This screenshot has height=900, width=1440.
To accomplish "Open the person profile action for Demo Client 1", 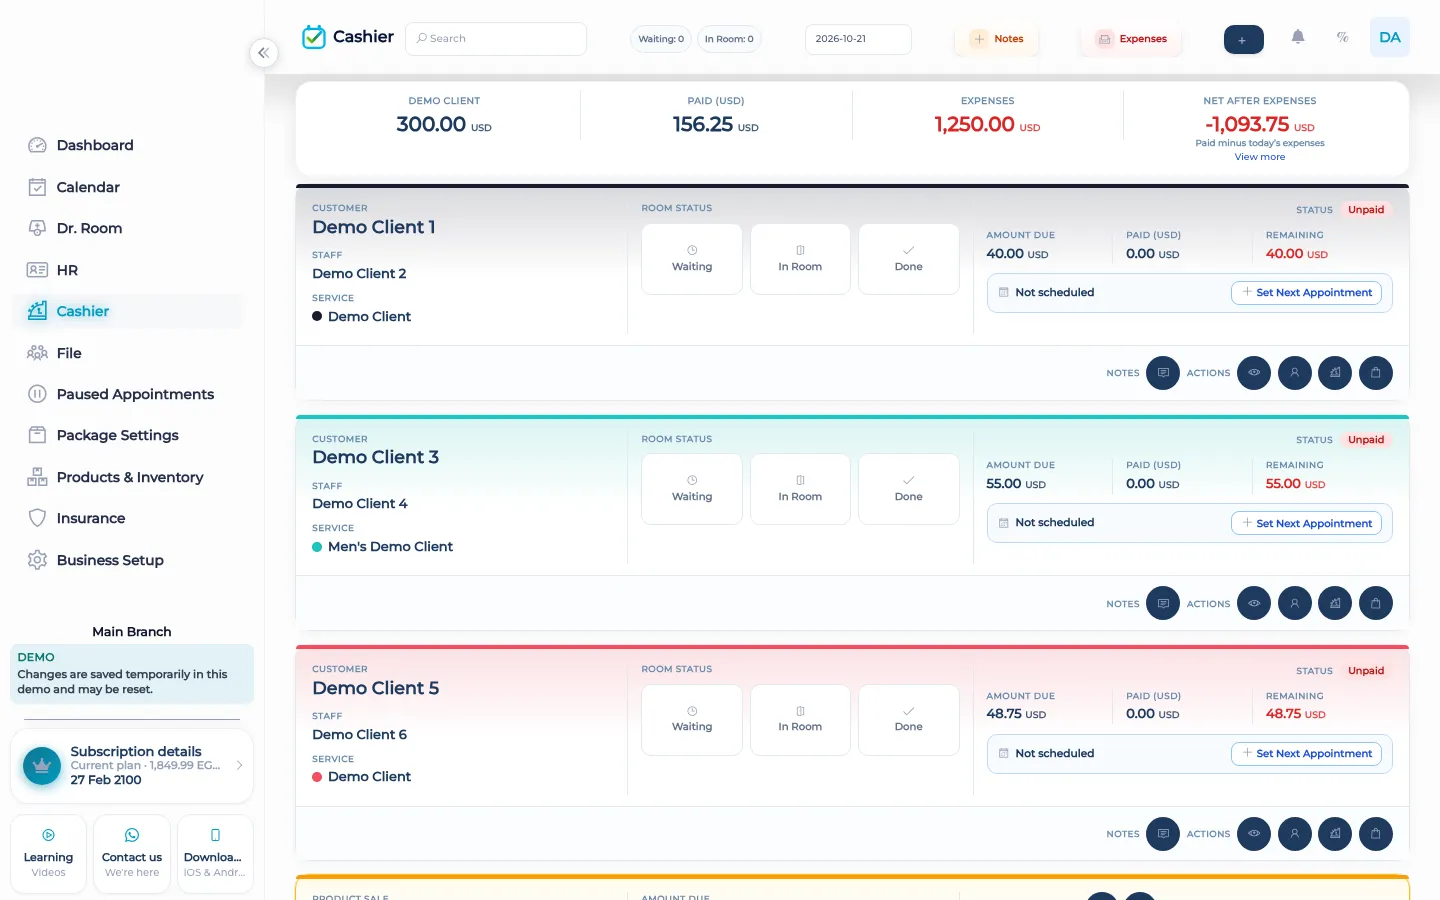I will [x=1295, y=373].
